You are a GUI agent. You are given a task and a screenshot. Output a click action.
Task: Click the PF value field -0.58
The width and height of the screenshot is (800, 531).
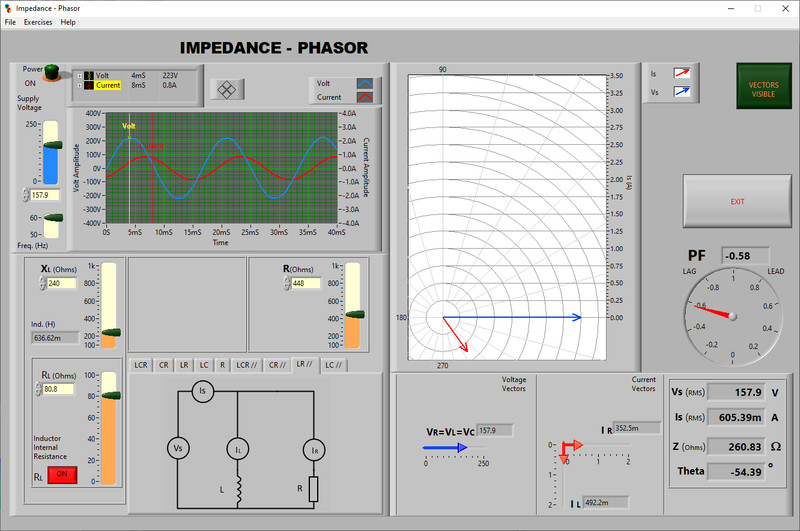(x=745, y=256)
